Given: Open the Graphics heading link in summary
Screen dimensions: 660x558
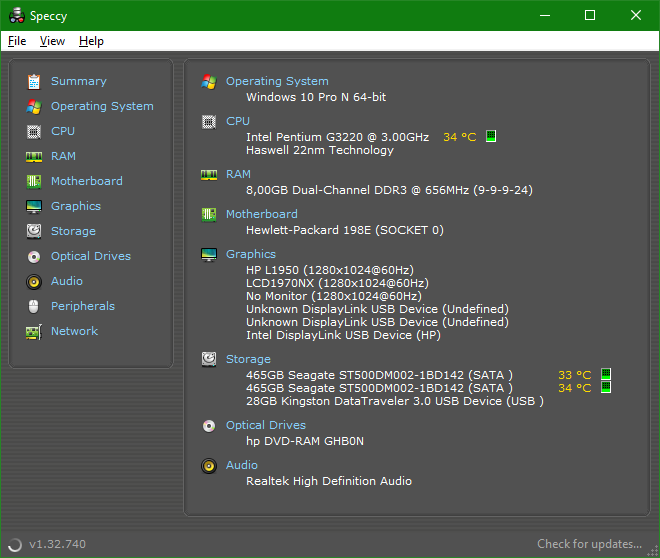Looking at the screenshot, I should click(x=251, y=254).
